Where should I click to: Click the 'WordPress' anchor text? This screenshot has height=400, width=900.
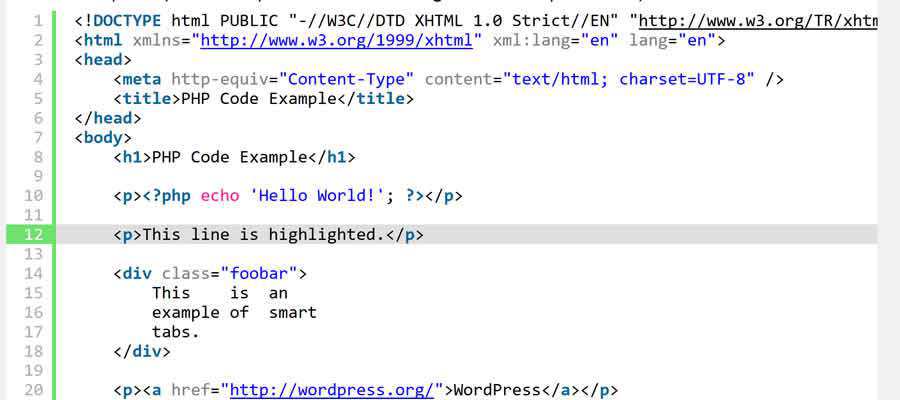click(x=498, y=390)
